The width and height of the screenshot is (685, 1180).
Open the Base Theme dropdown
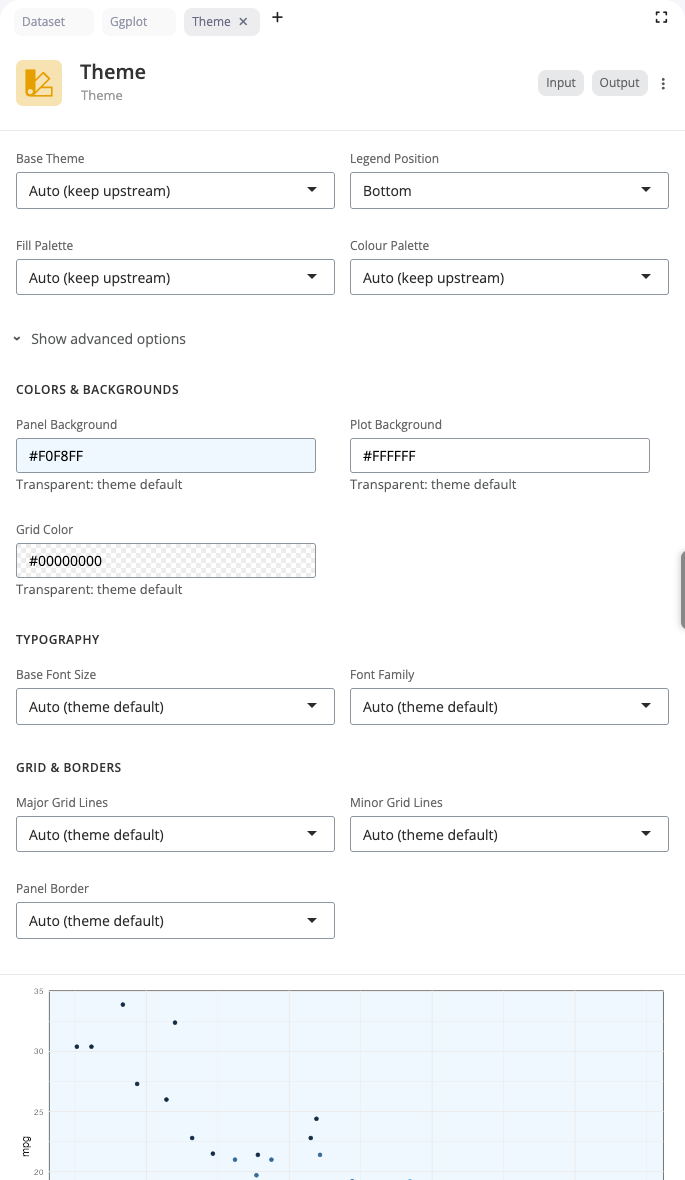[175, 191]
